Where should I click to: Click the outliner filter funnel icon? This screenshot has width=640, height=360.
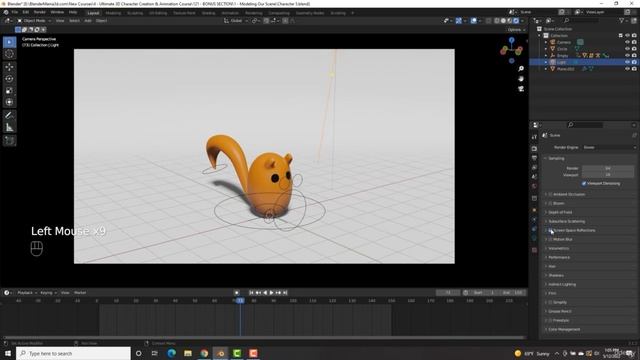(621, 20)
